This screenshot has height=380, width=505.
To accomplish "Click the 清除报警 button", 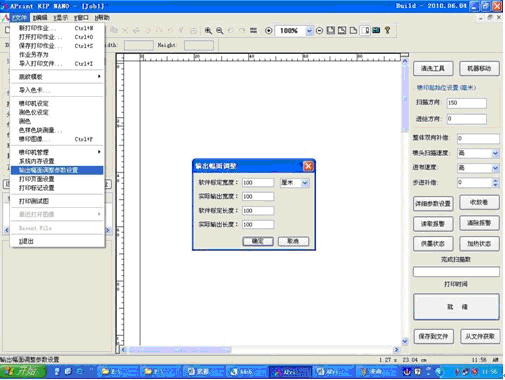I will tap(479, 223).
